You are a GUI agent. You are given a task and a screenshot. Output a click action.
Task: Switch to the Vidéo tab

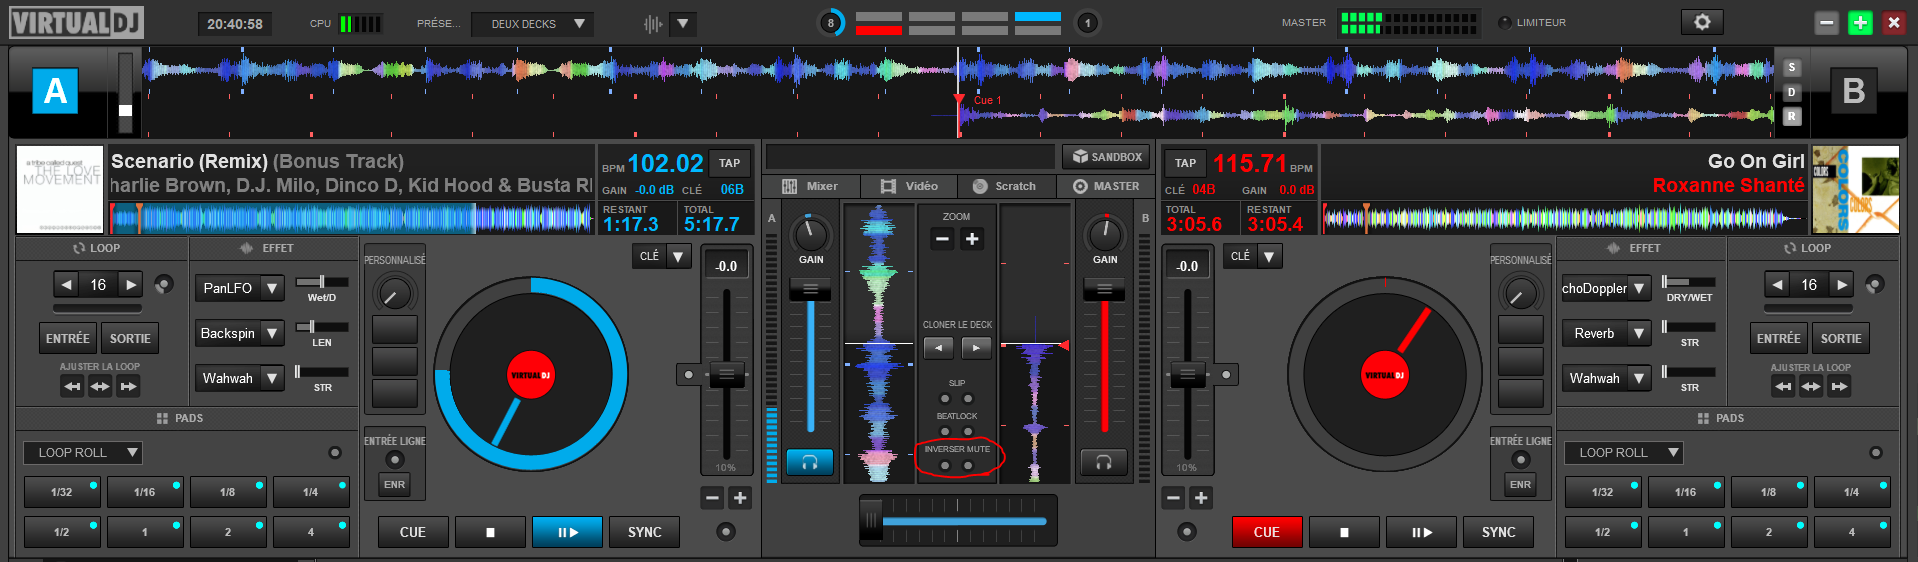(909, 186)
